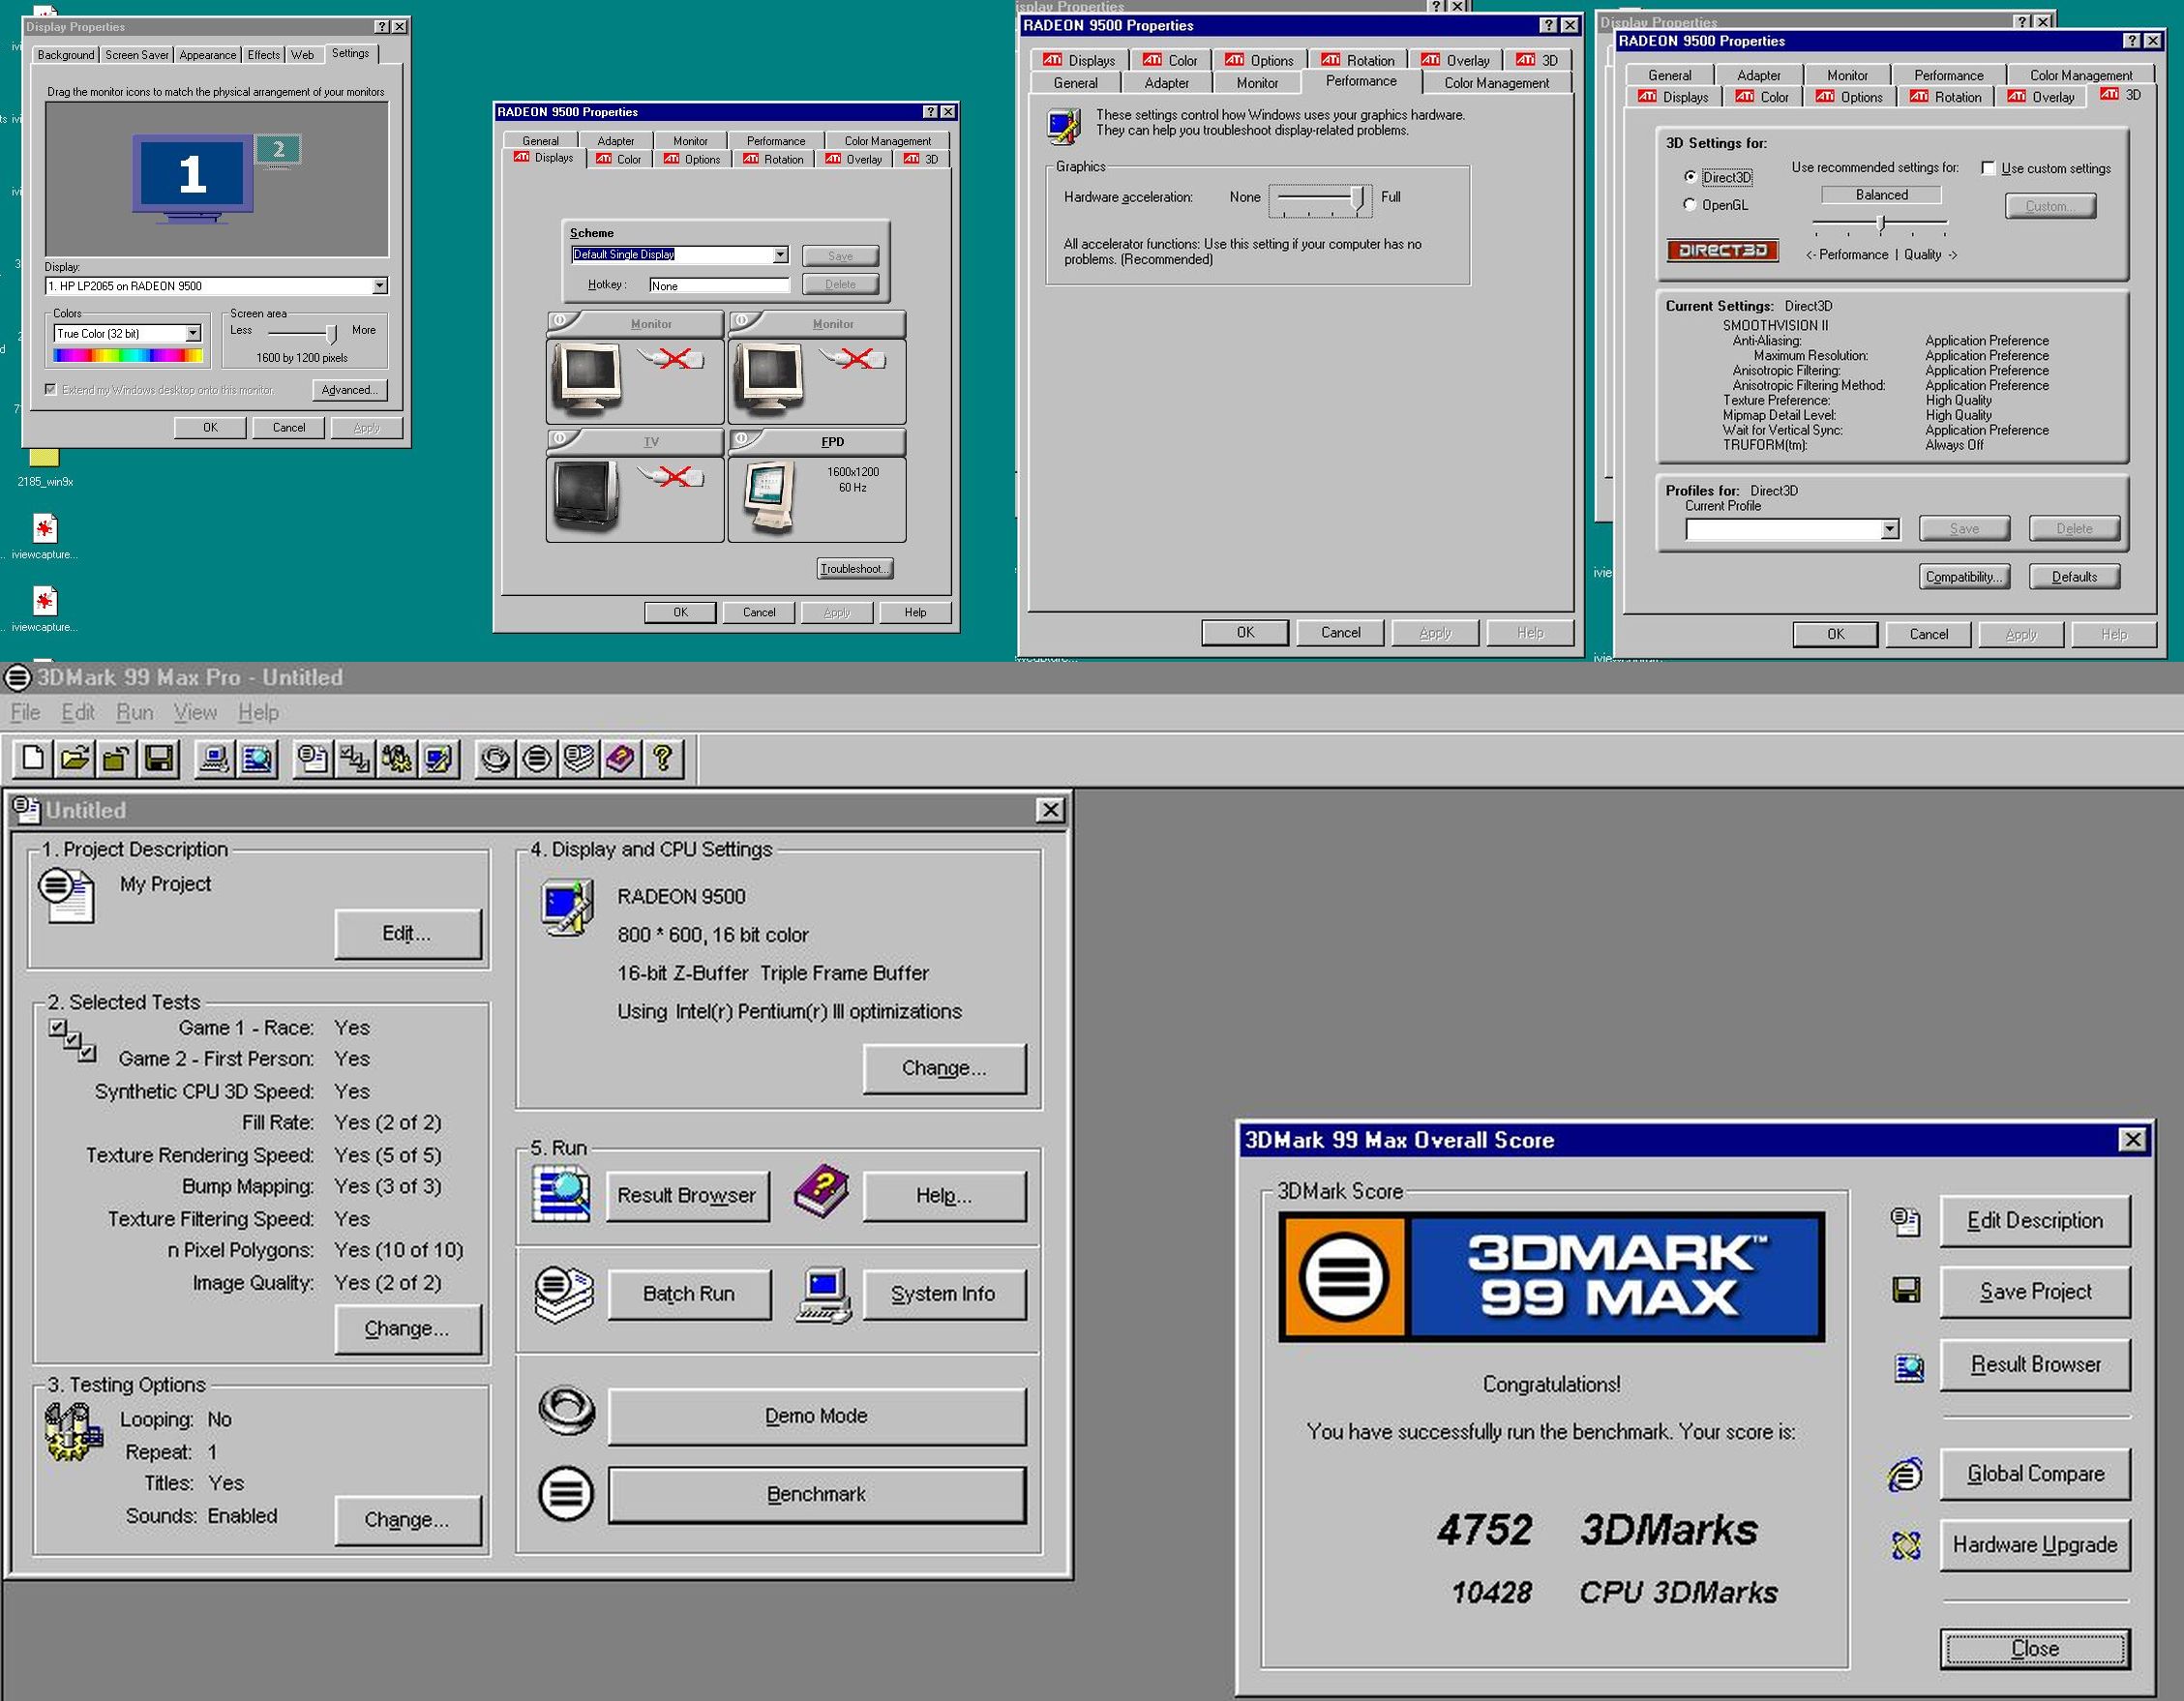Select the Direct3D radio button
This screenshot has width=2184, height=1701.
point(1690,177)
